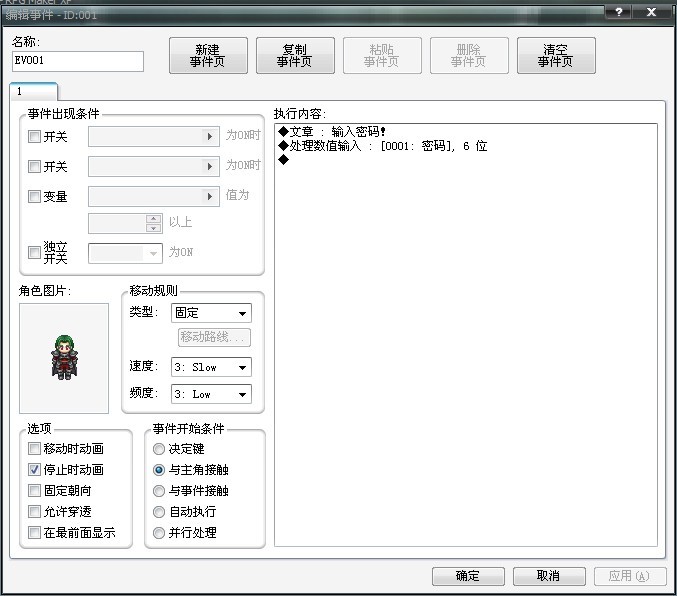Open the 类型 dropdown showing 固定
This screenshot has width=677, height=596.
(x=211, y=313)
